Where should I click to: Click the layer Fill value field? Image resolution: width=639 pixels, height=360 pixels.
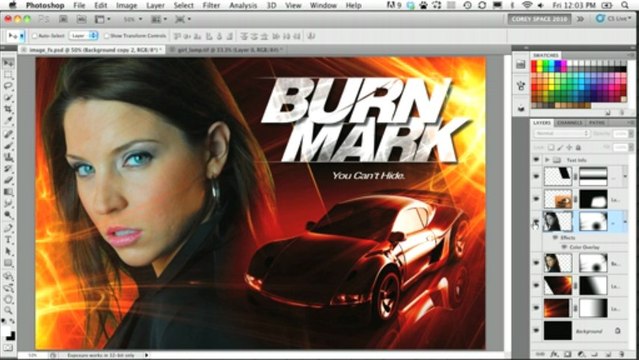click(x=621, y=147)
